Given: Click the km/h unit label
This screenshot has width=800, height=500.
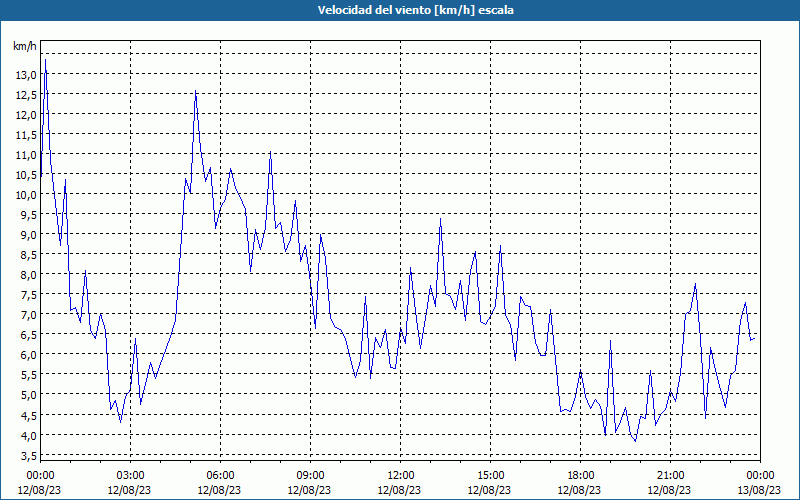Looking at the screenshot, I should coord(24,46).
